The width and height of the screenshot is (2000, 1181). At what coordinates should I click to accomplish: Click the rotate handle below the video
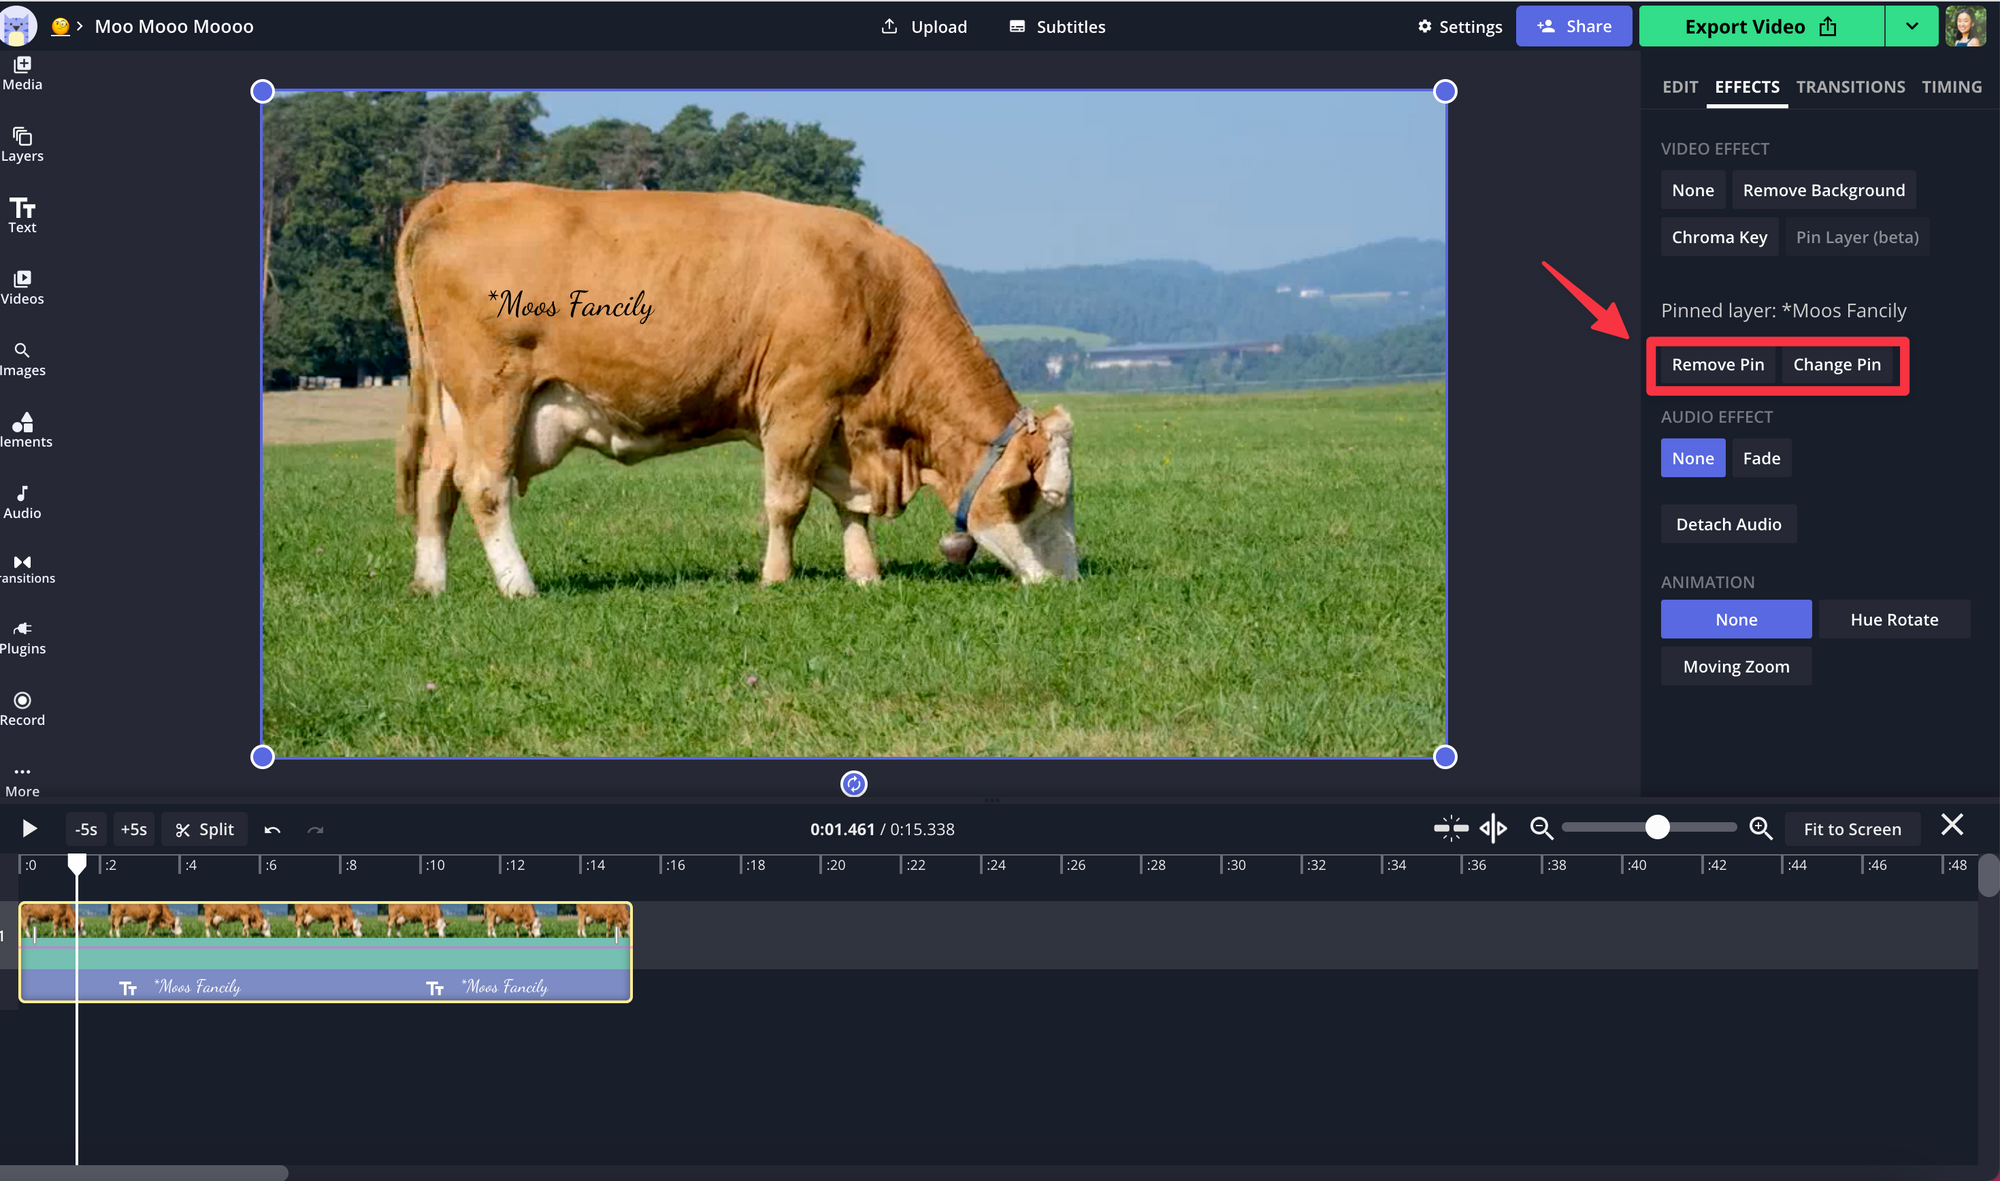853,784
